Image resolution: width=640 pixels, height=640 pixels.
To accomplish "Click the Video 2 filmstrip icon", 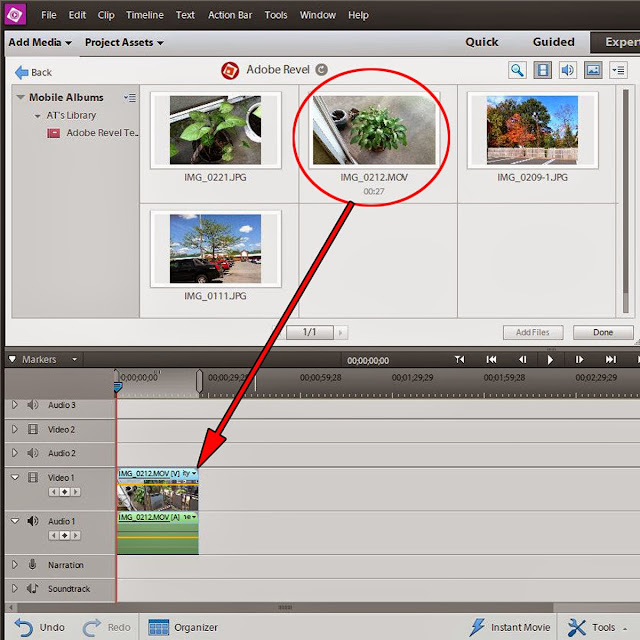I will [33, 429].
